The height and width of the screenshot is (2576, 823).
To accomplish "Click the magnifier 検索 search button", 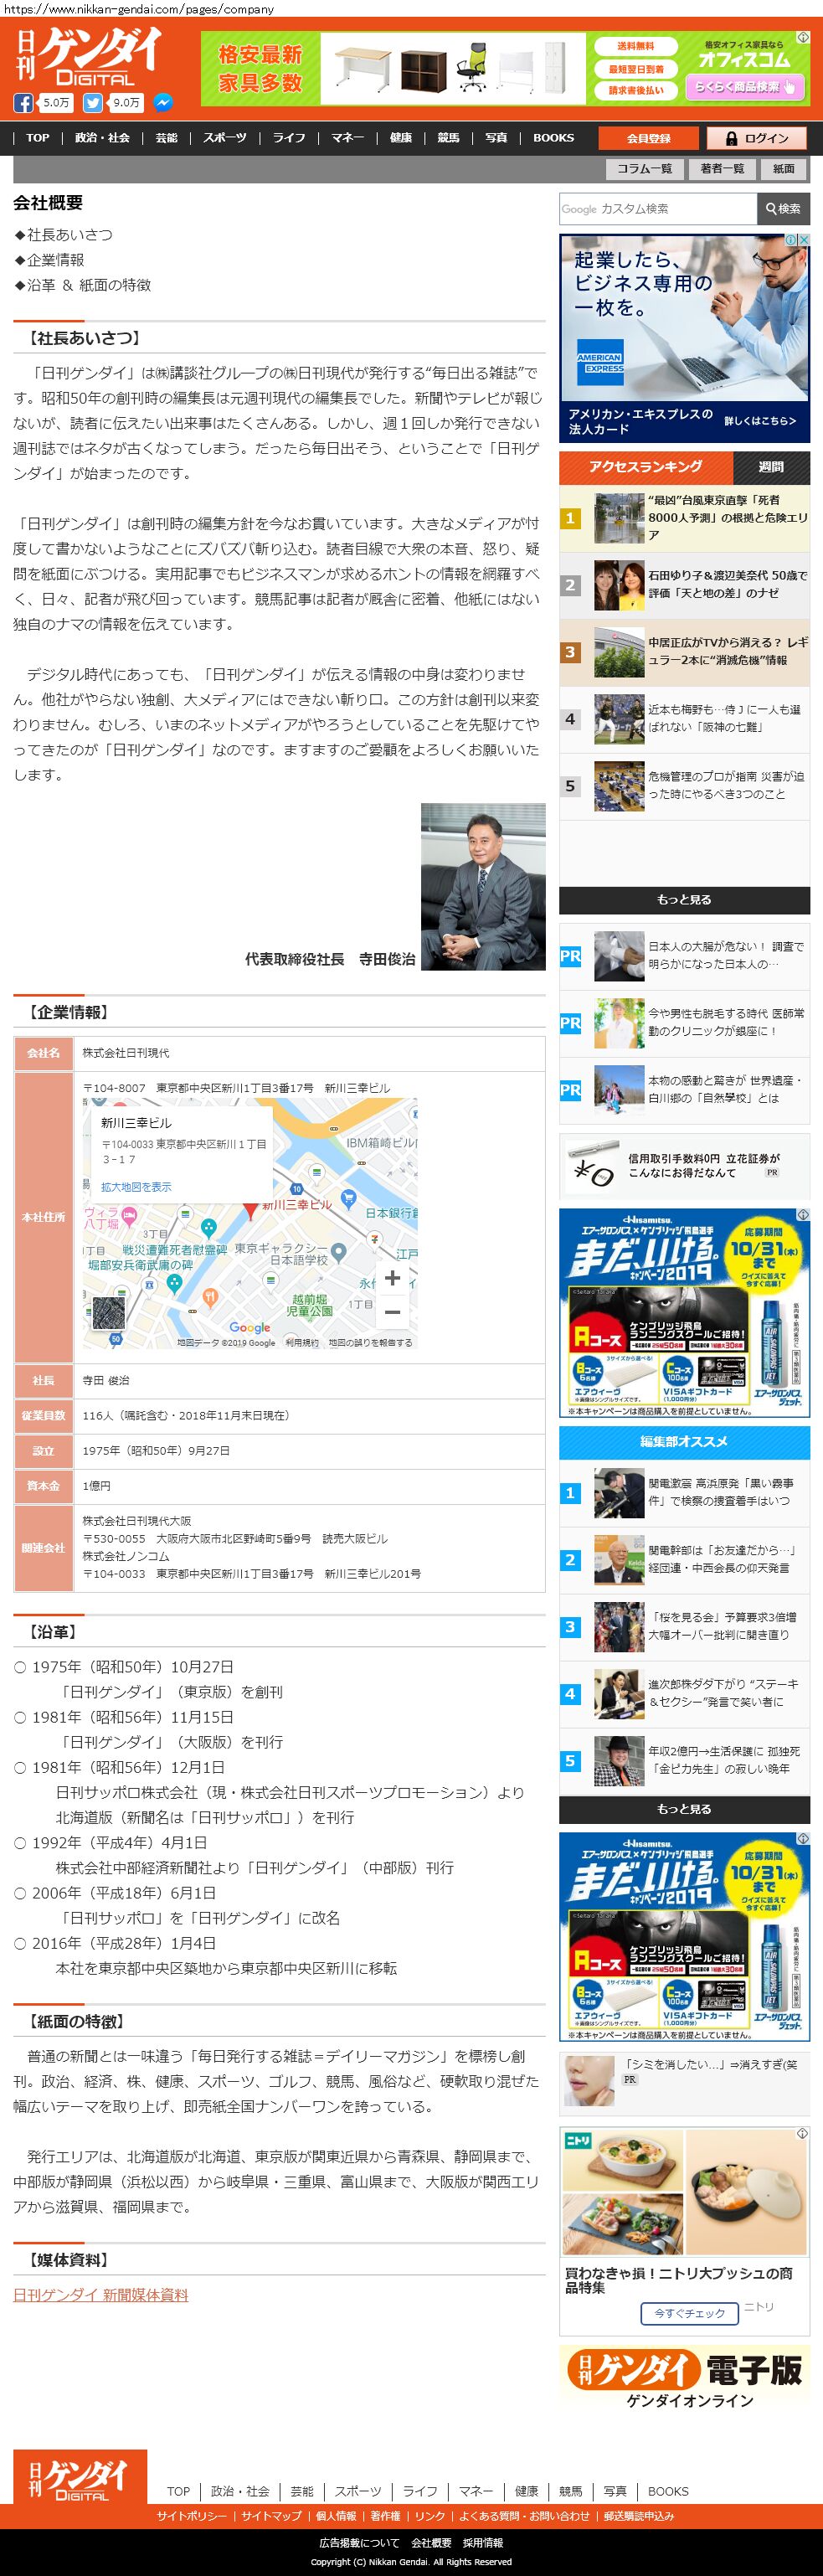I will pyautogui.click(x=783, y=209).
